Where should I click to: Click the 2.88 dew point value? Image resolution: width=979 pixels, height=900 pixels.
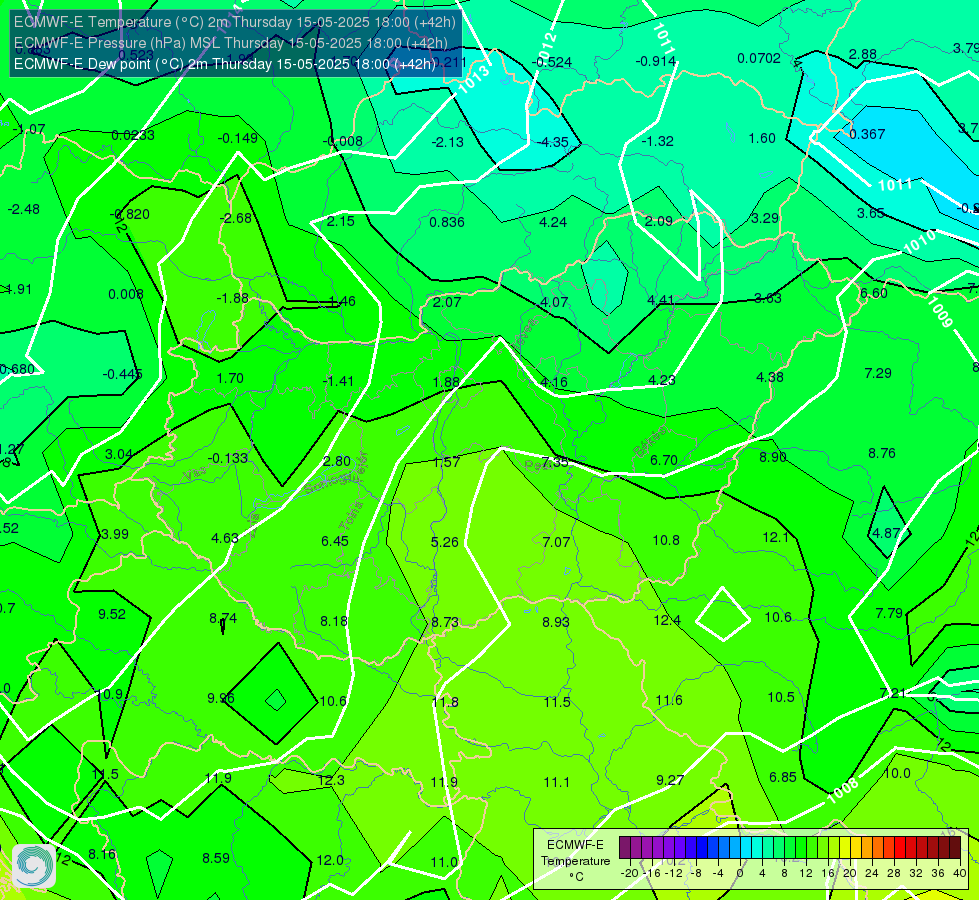coord(862,54)
